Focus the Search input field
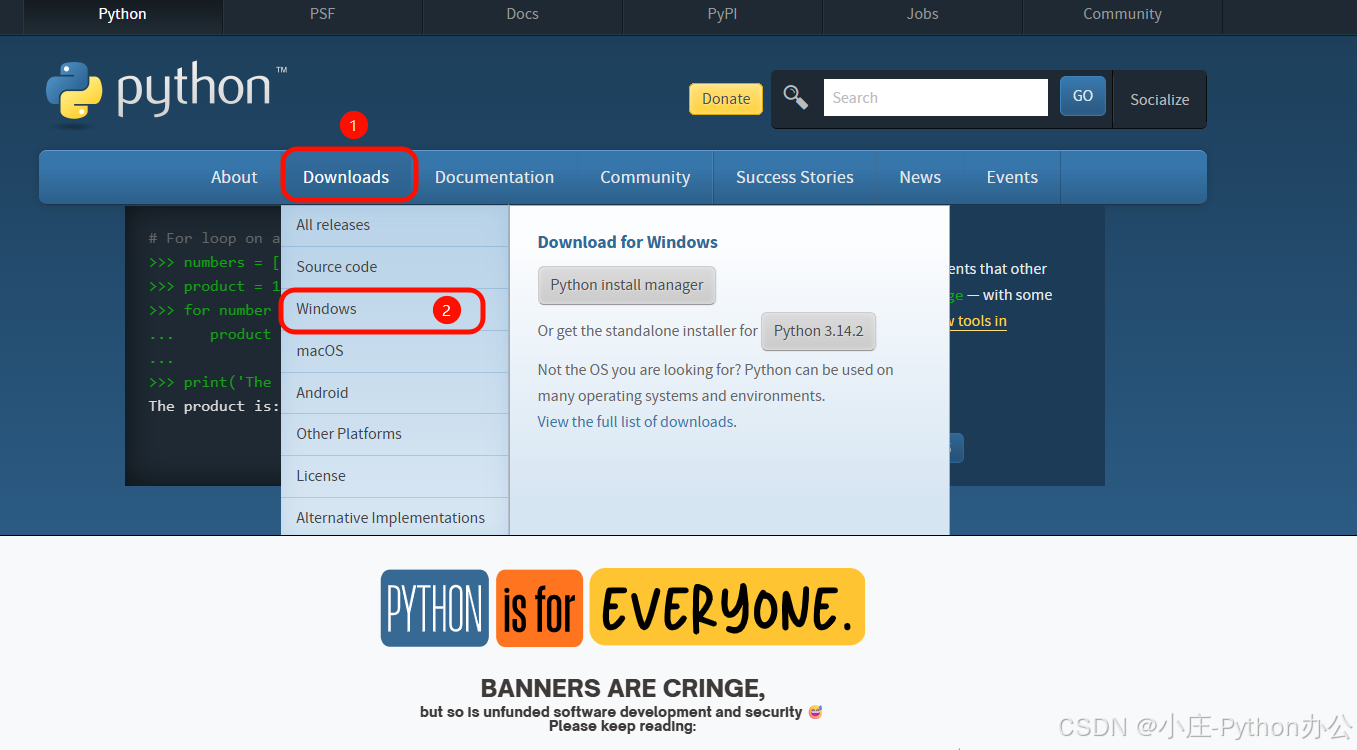1357x750 pixels. [935, 97]
